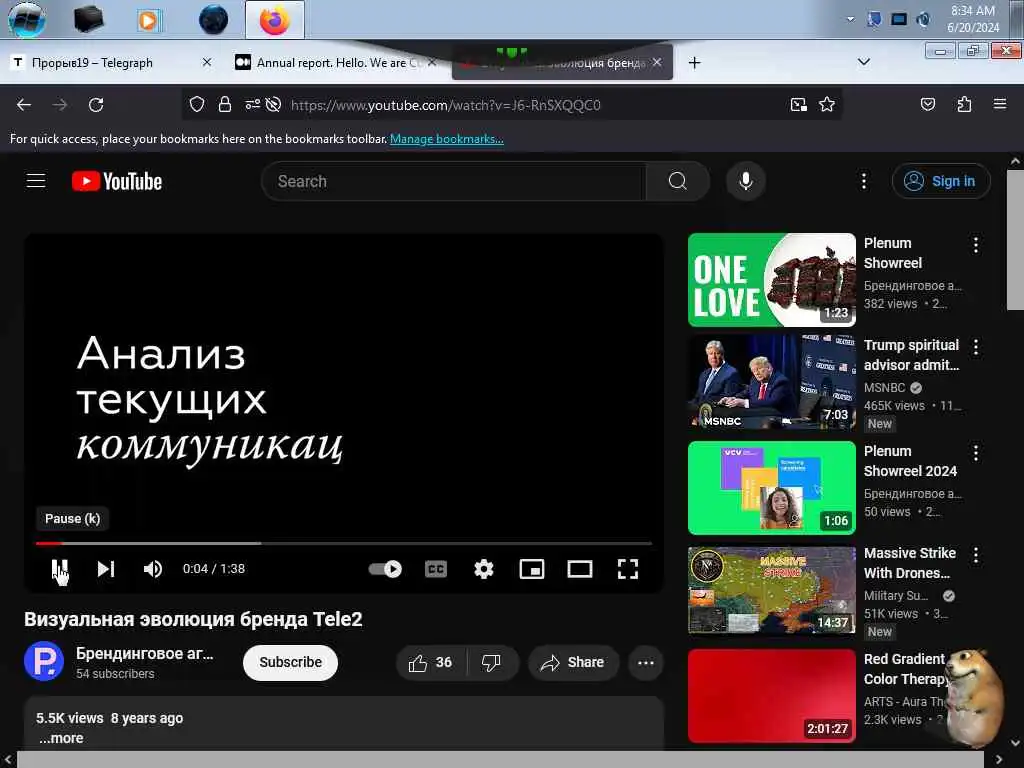Open the Share dialog
This screenshot has width=1024, height=768.
pyautogui.click(x=572, y=663)
